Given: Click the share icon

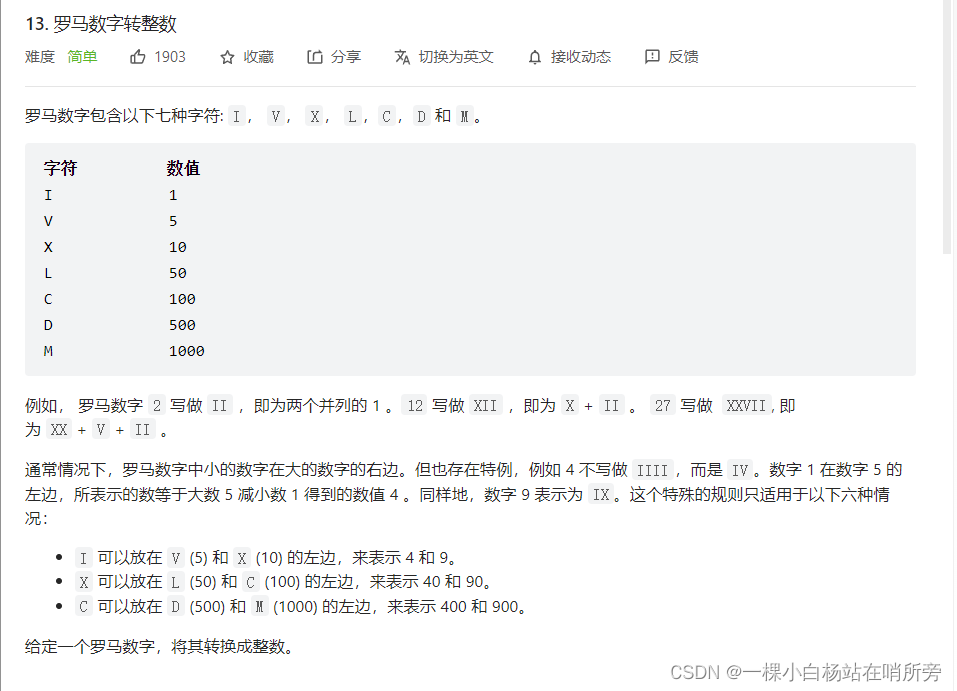Looking at the screenshot, I should tap(314, 57).
